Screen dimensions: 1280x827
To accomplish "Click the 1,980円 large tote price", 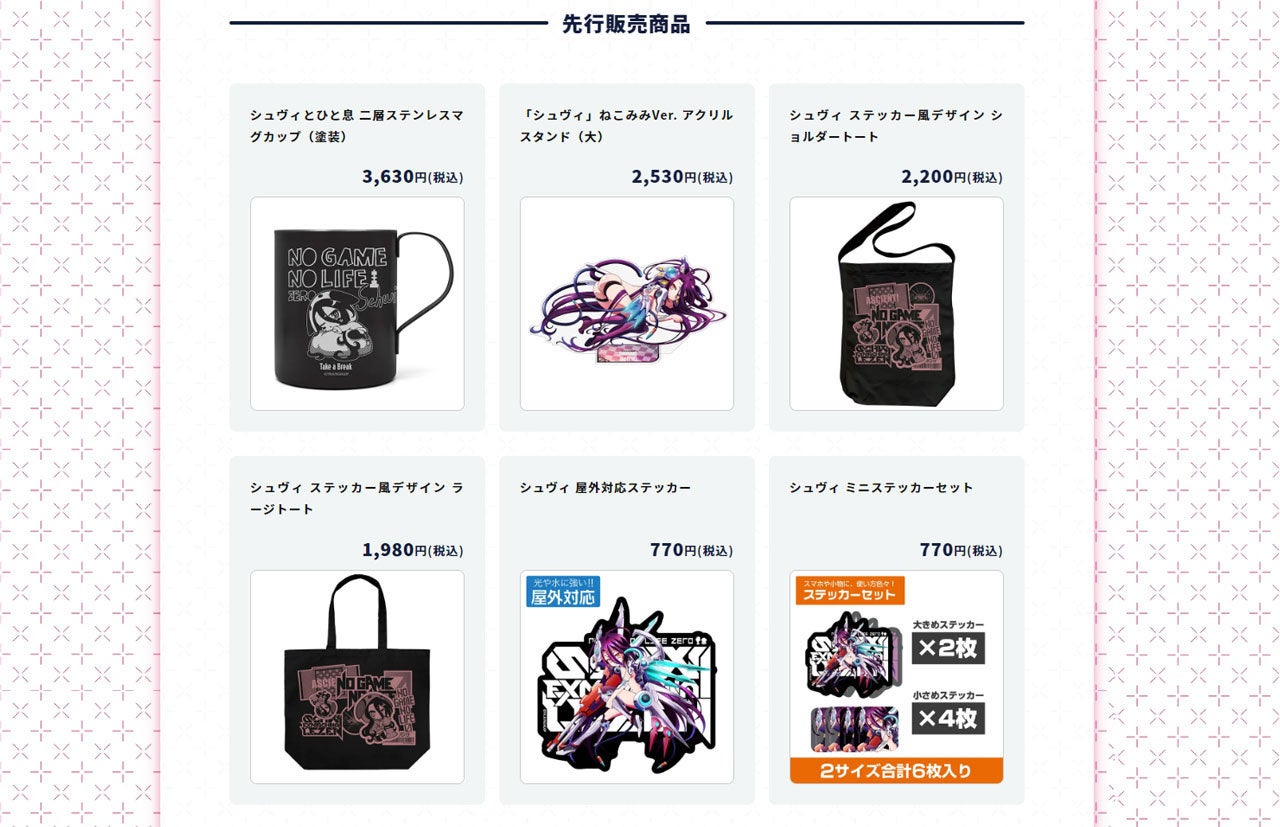I will pos(413,550).
